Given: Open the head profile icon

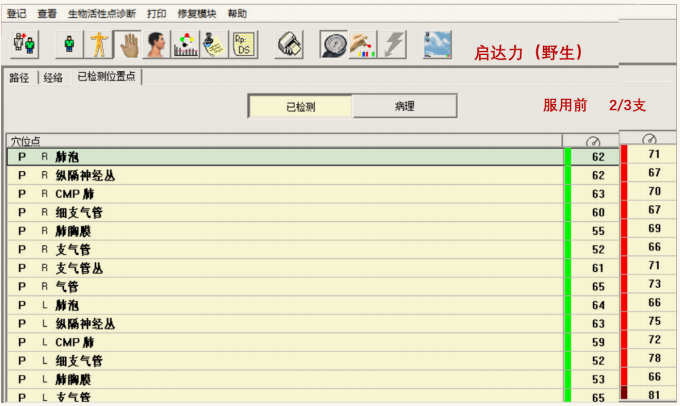Looking at the screenshot, I should click(x=155, y=44).
